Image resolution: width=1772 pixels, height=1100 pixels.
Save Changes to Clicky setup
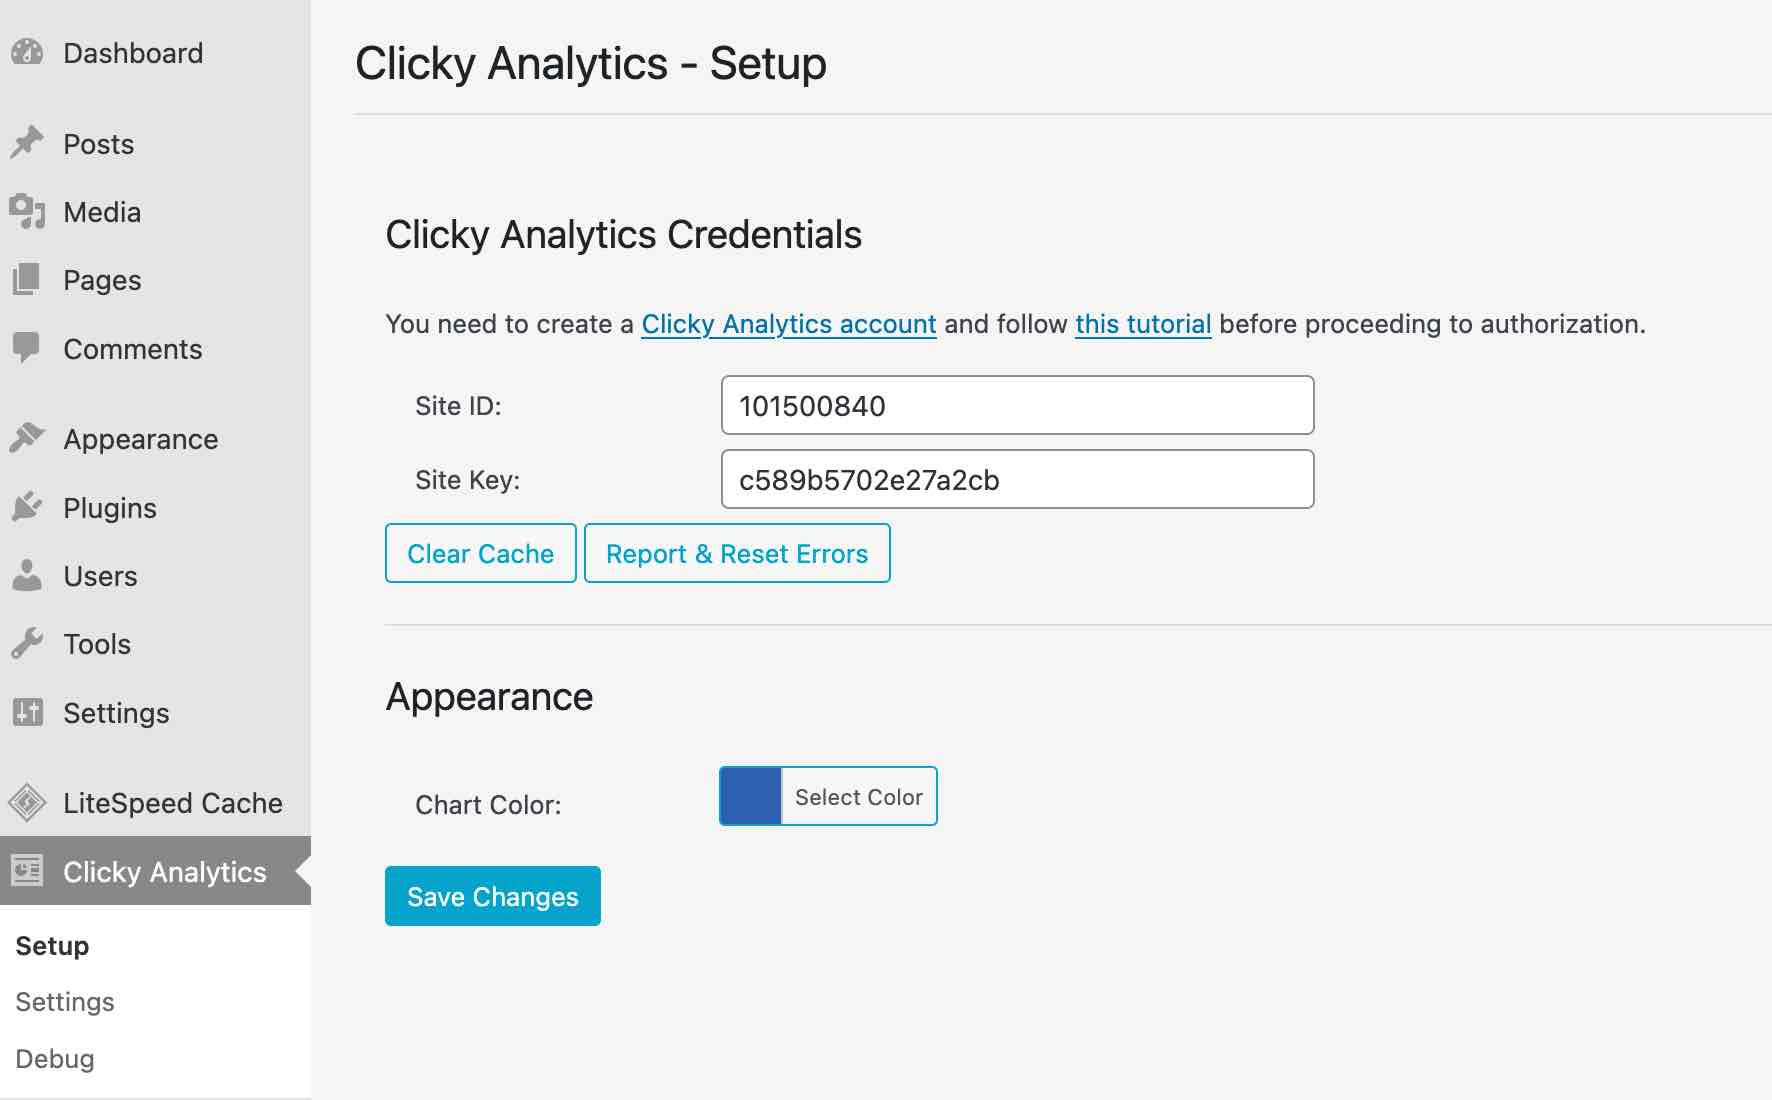pyautogui.click(x=492, y=896)
